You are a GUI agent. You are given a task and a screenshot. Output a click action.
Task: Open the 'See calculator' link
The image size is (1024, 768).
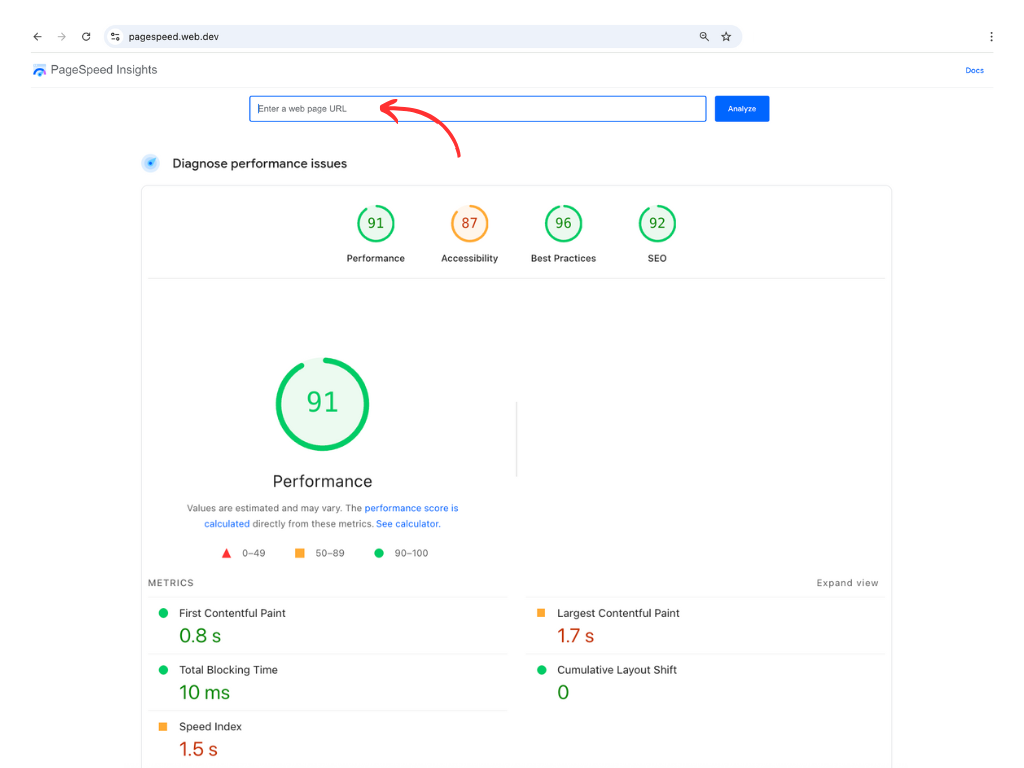[x=408, y=524]
